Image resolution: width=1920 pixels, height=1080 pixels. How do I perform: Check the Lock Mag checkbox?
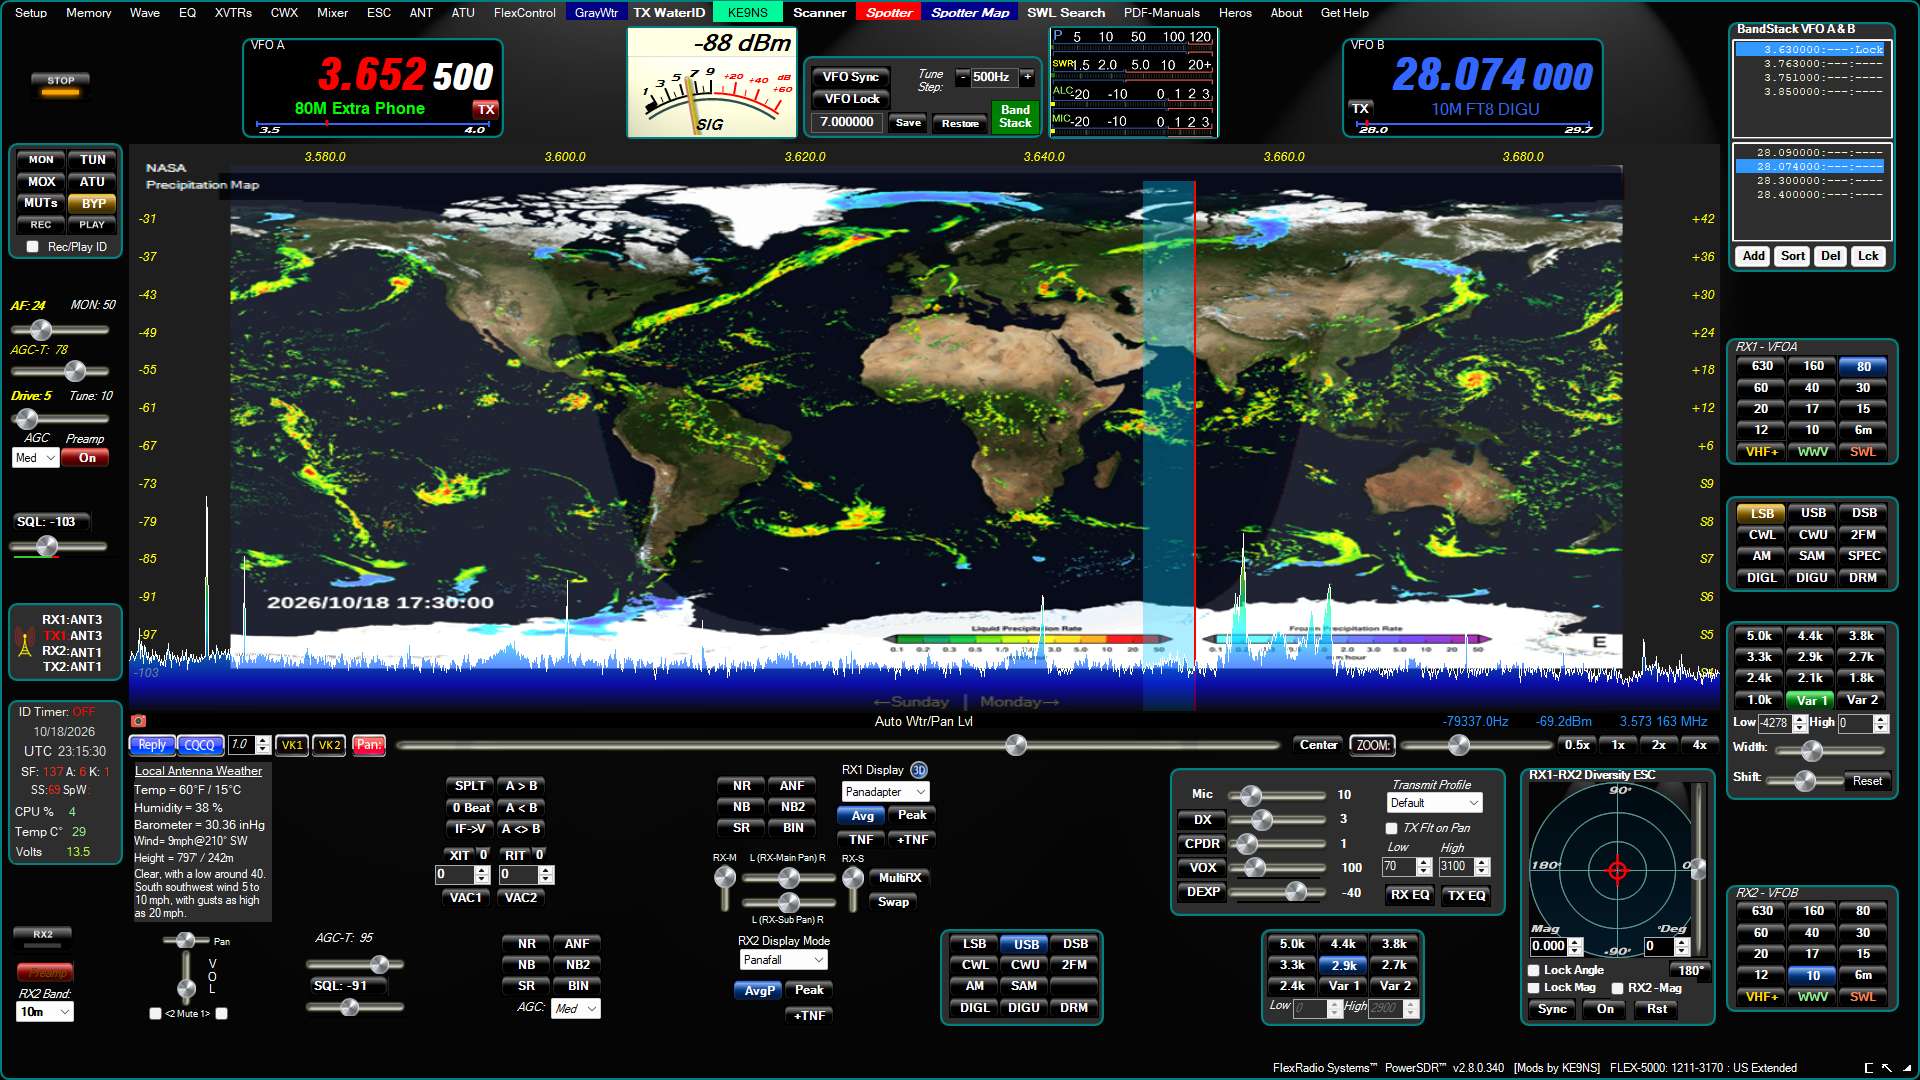(1534, 988)
